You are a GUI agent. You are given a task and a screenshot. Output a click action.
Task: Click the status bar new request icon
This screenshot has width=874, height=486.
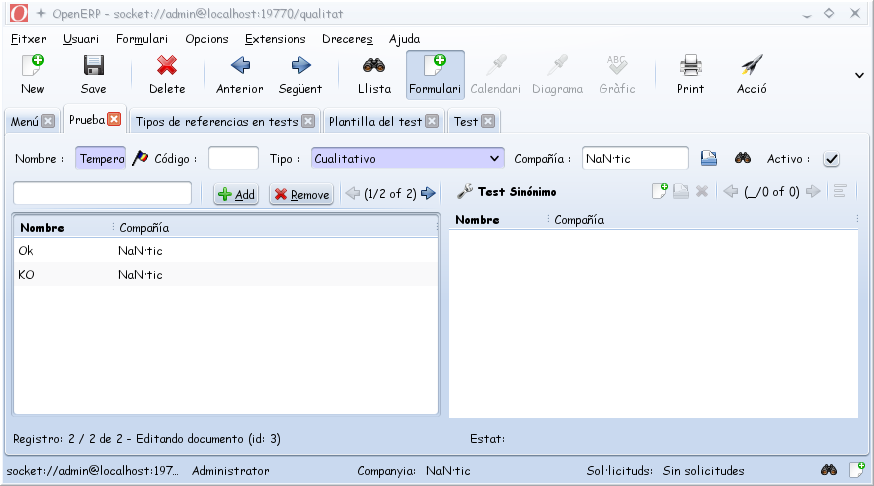857,469
